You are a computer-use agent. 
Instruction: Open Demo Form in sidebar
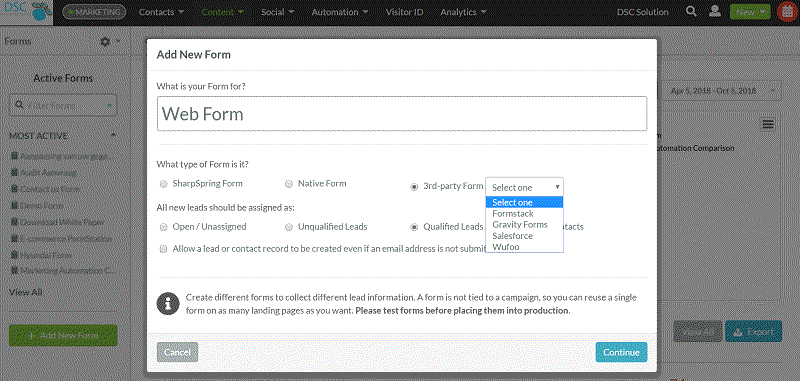[x=41, y=206]
